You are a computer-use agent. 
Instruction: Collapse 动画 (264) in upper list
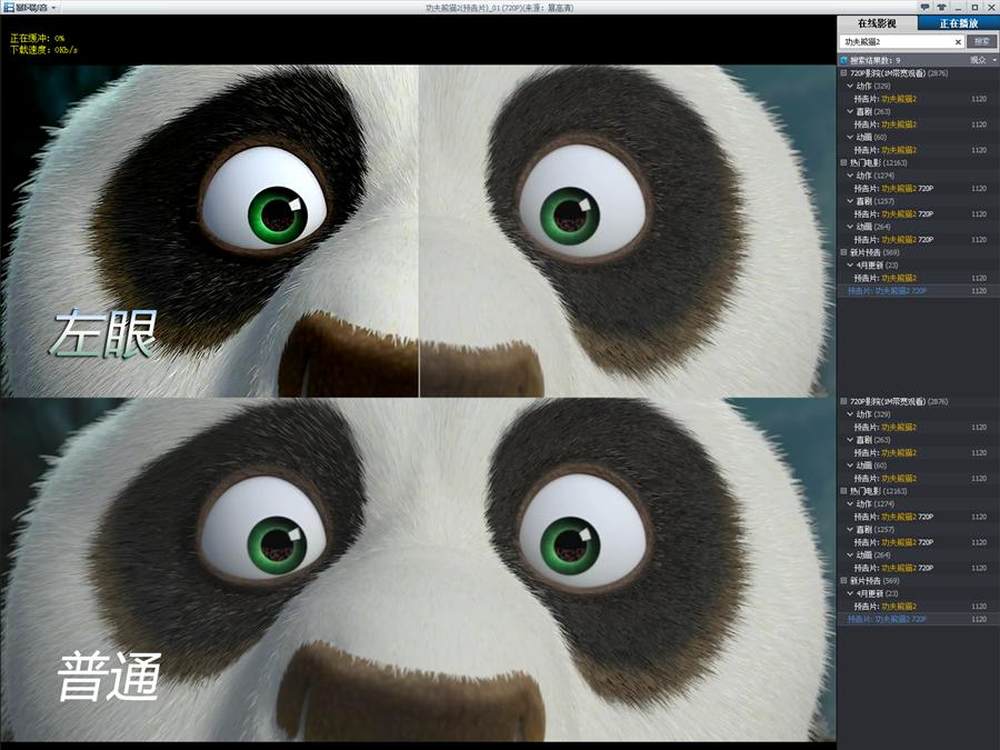coord(850,226)
